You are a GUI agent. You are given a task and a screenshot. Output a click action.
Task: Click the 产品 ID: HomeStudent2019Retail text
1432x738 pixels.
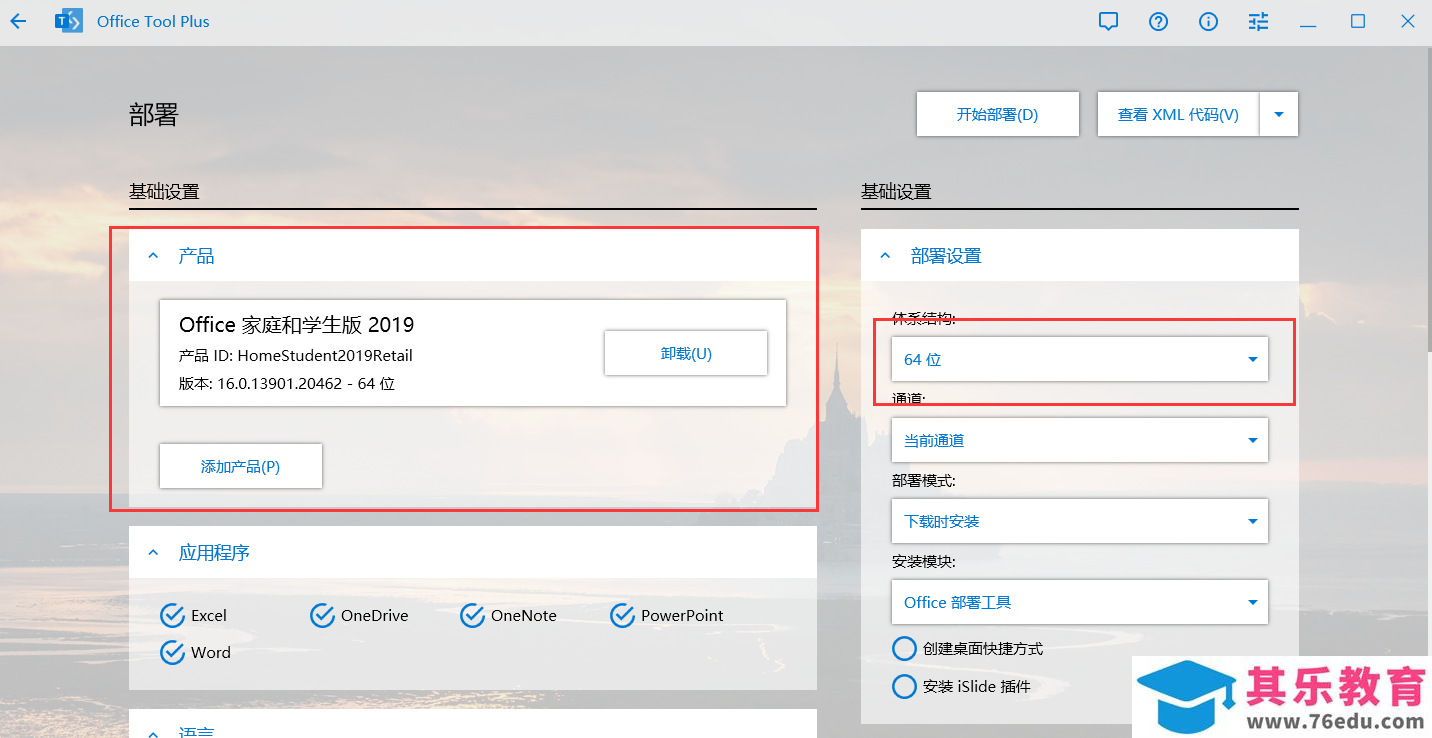coord(296,355)
